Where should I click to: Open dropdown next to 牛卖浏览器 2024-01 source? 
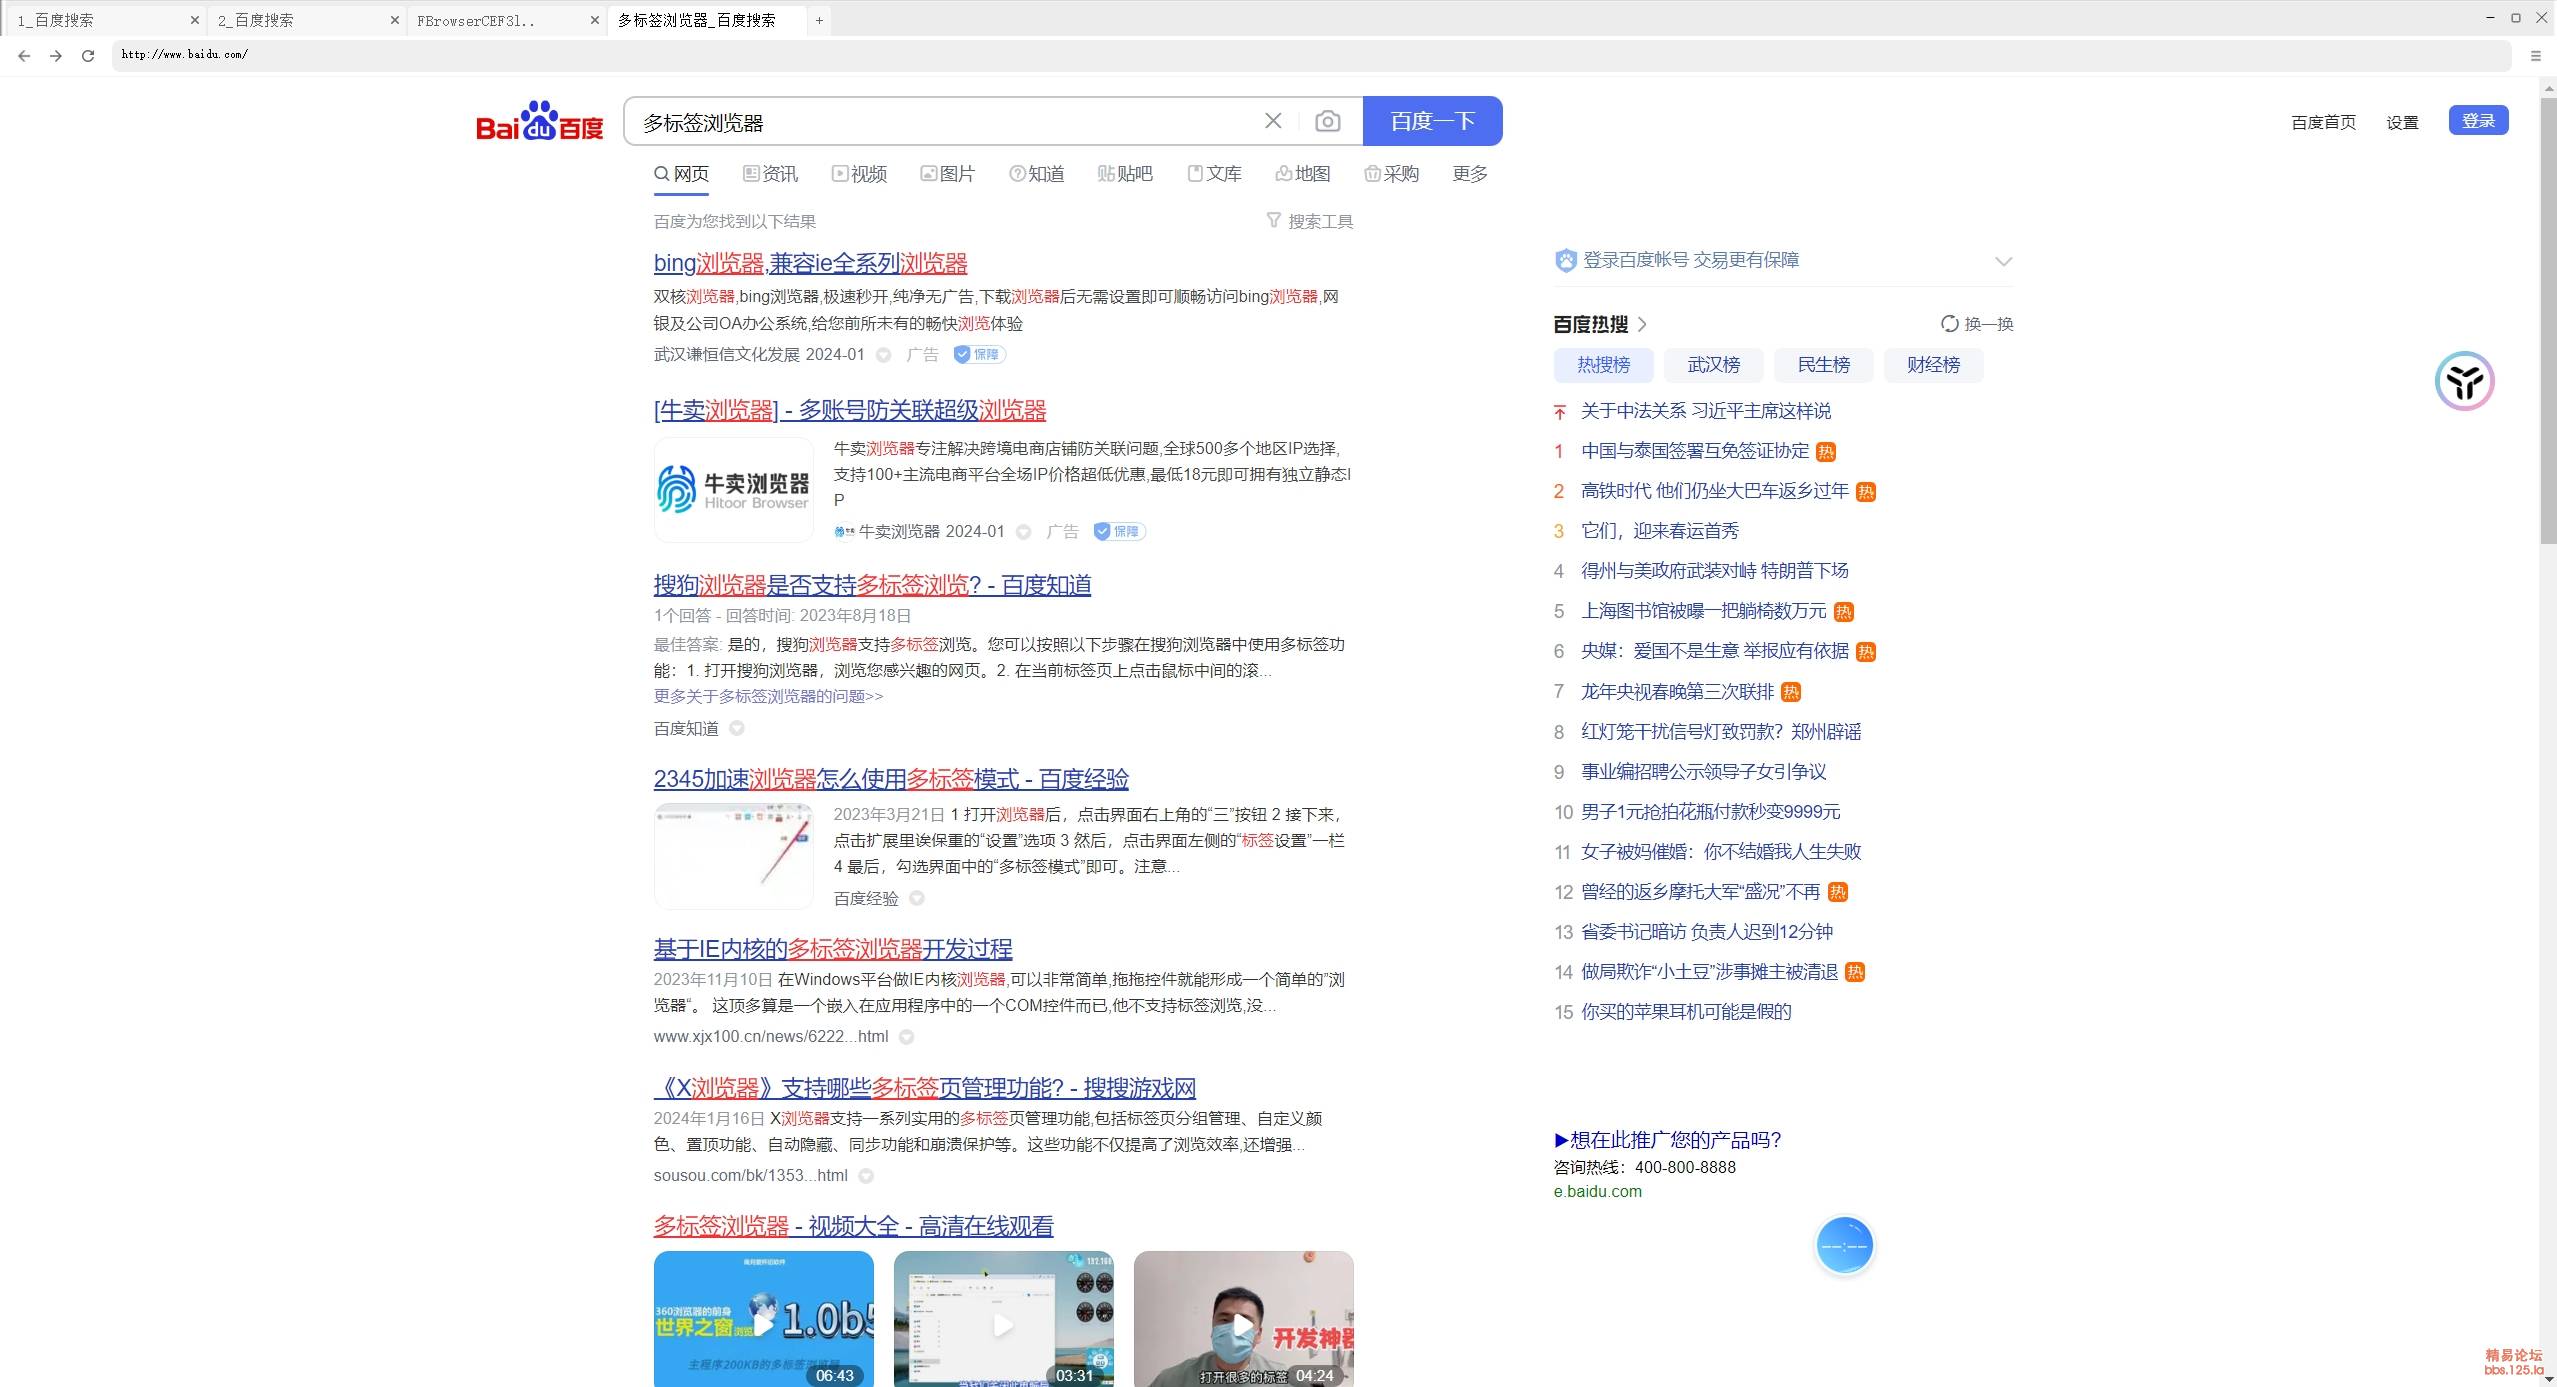pos(1023,532)
